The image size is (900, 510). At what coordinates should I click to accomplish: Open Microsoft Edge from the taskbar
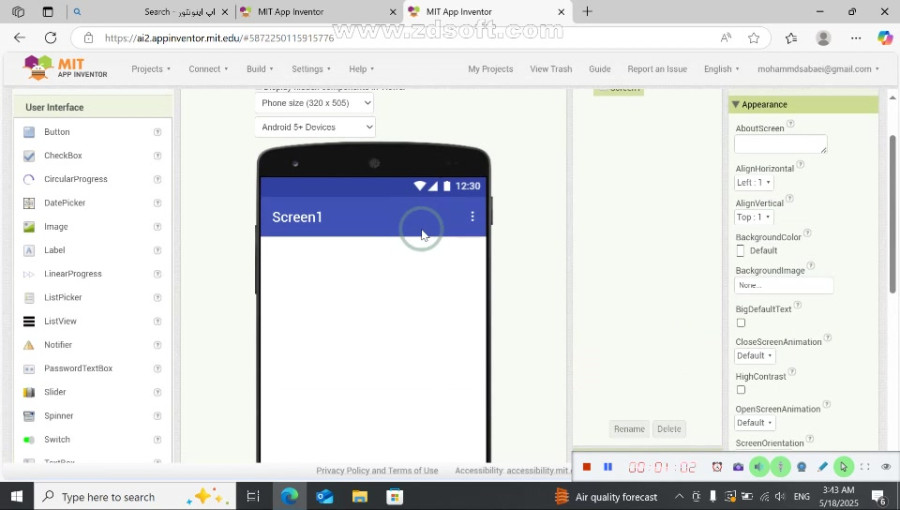click(x=289, y=496)
